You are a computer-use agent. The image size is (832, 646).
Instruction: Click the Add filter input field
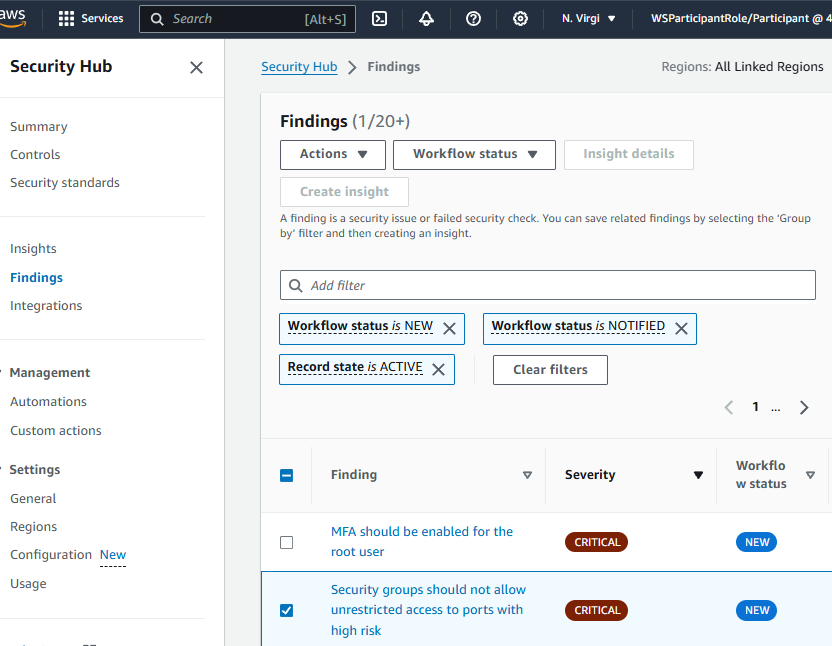point(548,285)
